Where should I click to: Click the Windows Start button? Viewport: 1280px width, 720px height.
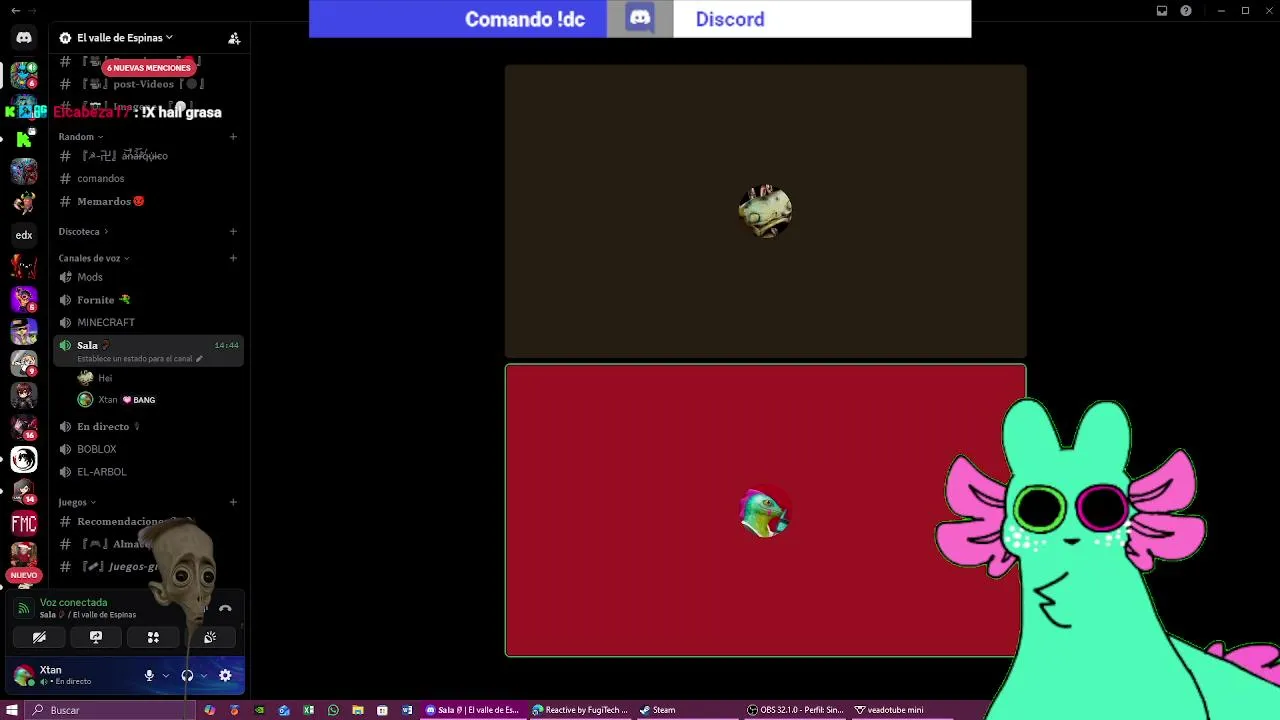[x=11, y=710]
